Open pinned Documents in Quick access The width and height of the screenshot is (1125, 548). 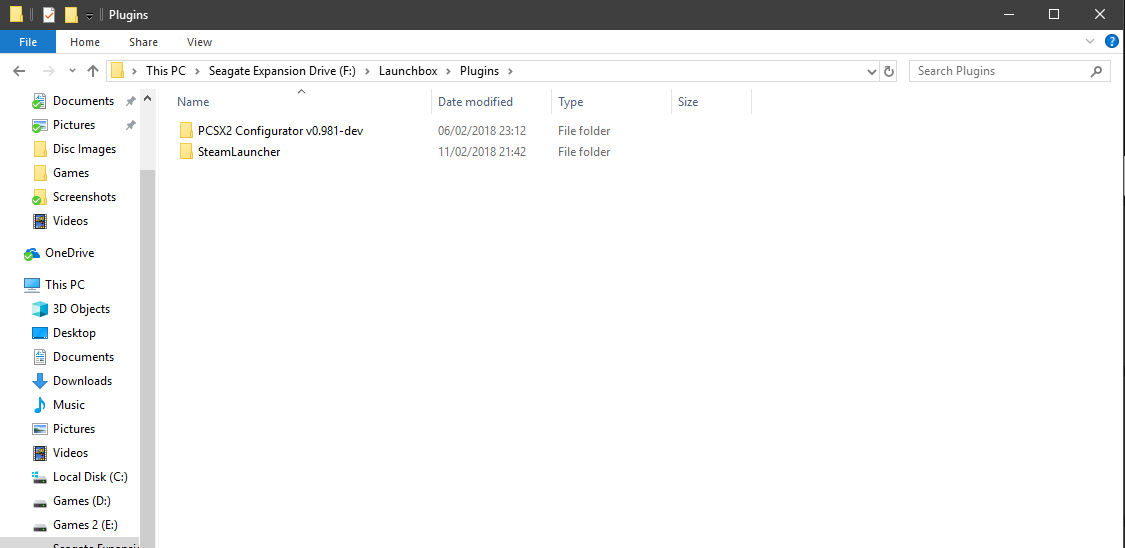pyautogui.click(x=83, y=101)
